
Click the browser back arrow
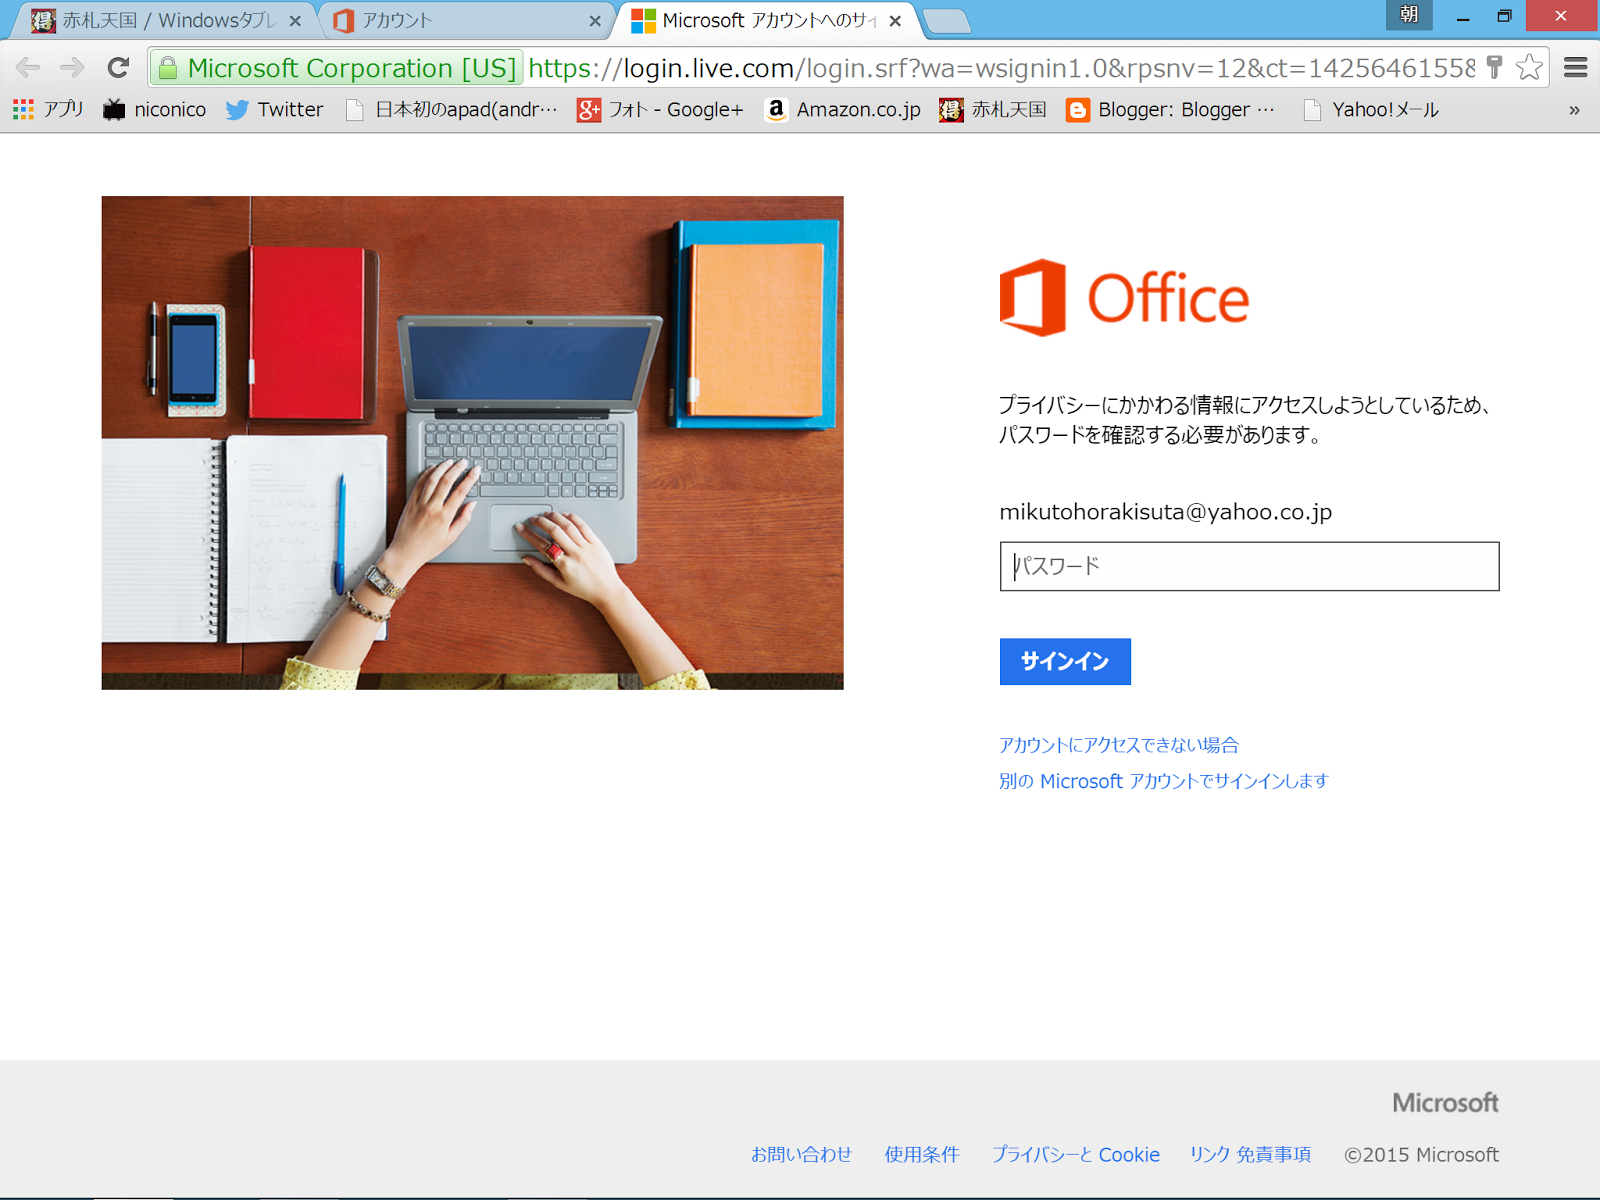28,68
